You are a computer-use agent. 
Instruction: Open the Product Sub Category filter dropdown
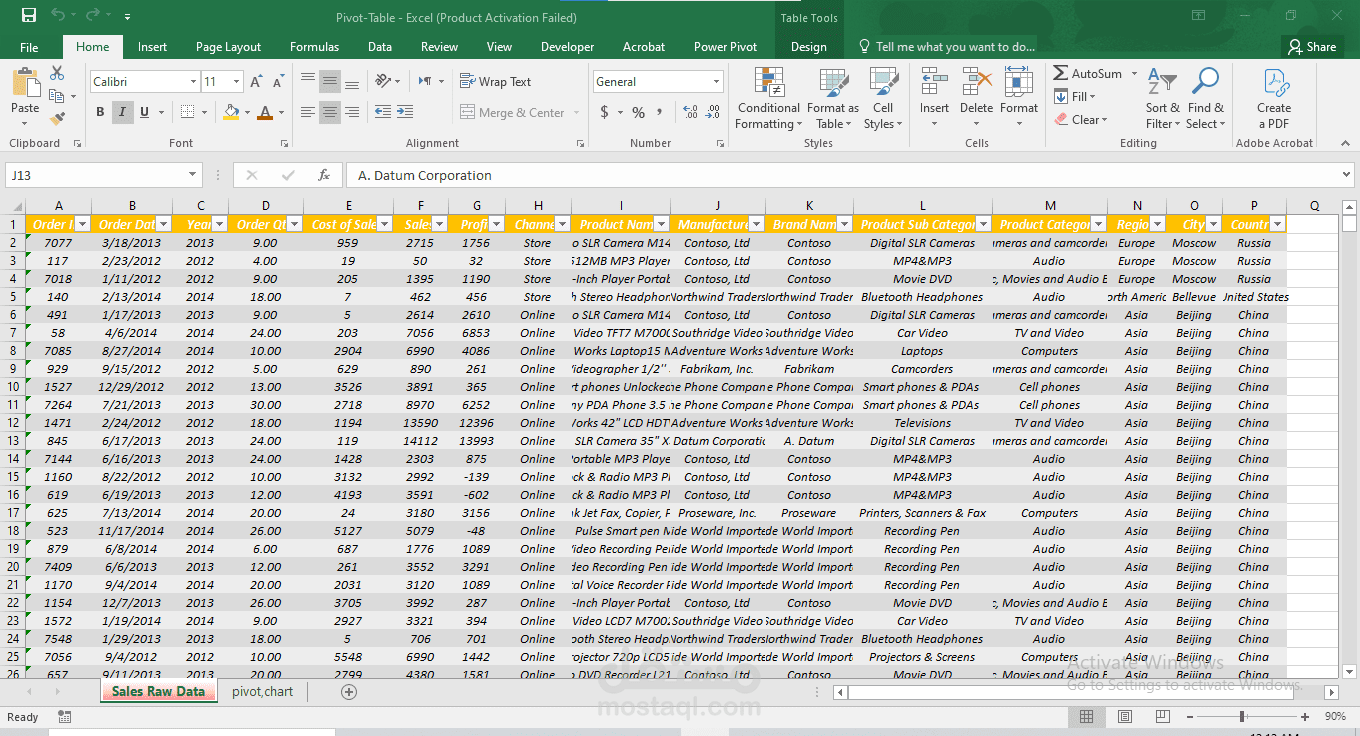984,224
